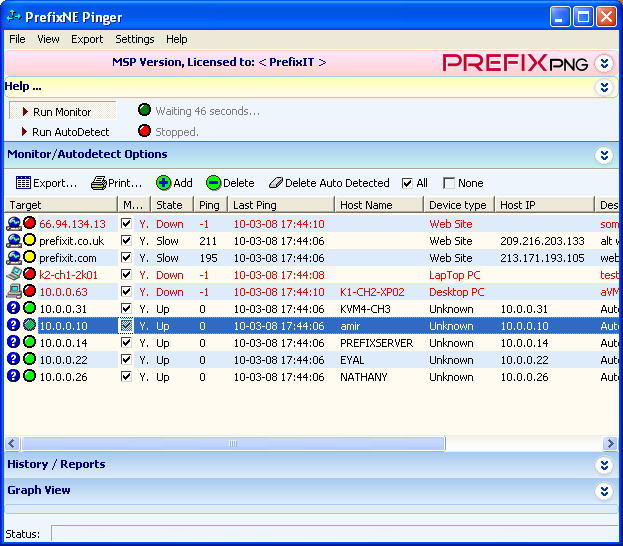
Task: Select the PREFIXSERVER host name cell
Action: (376, 343)
